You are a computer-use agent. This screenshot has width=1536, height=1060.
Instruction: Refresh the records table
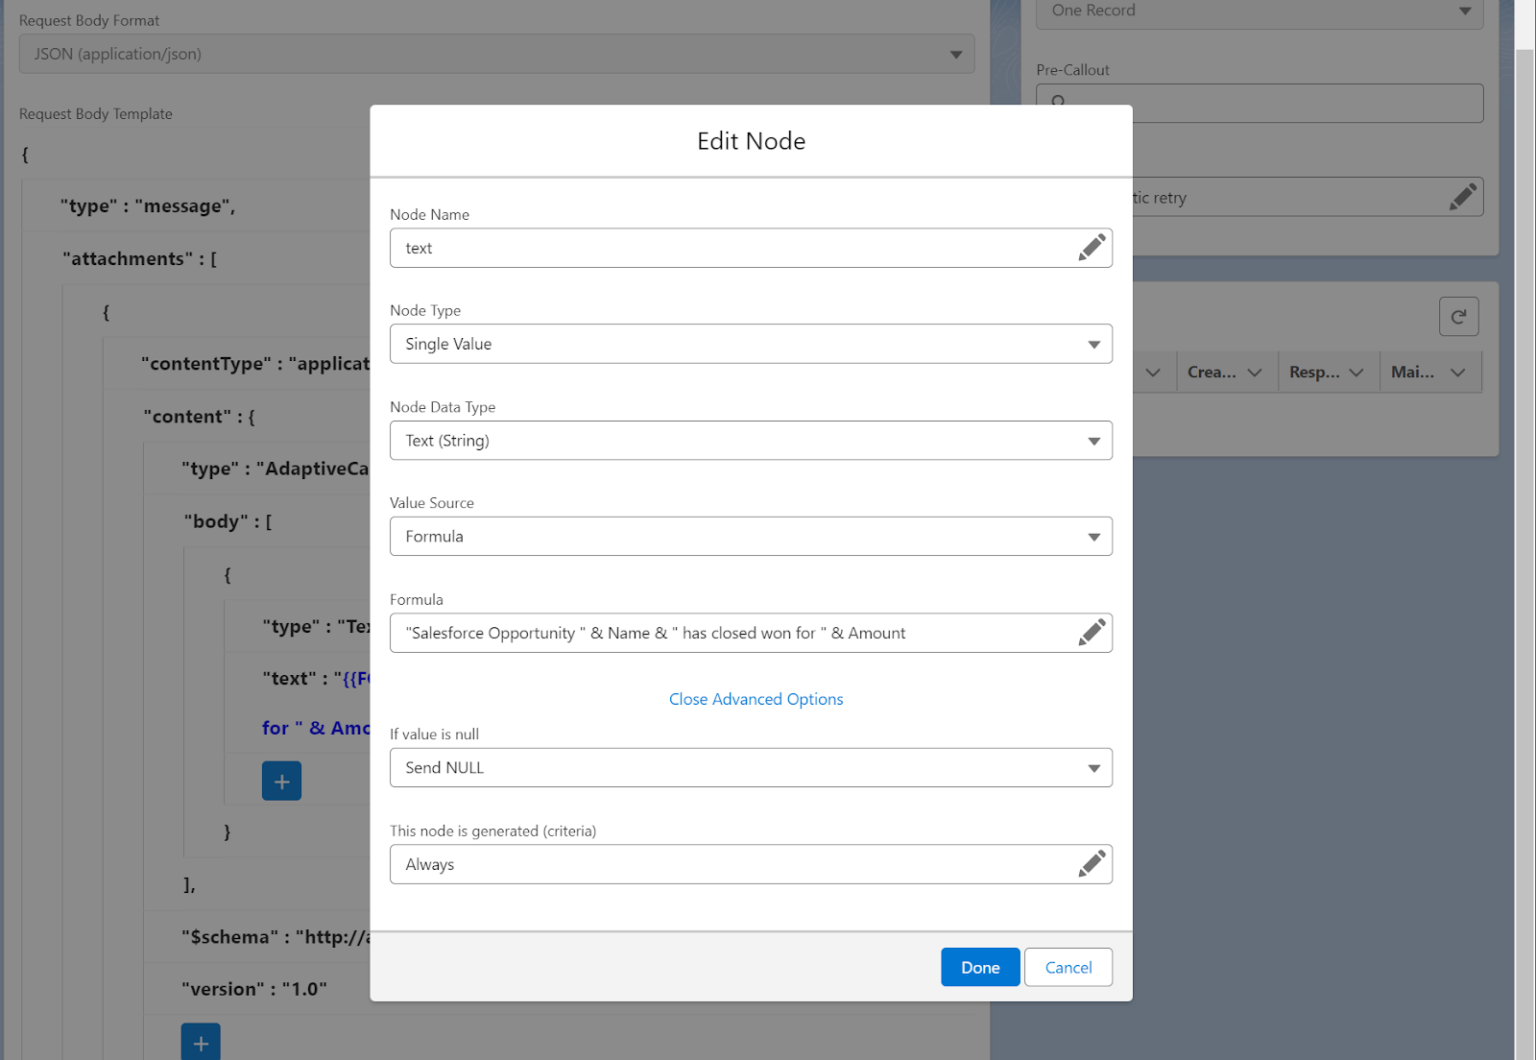pos(1458,316)
